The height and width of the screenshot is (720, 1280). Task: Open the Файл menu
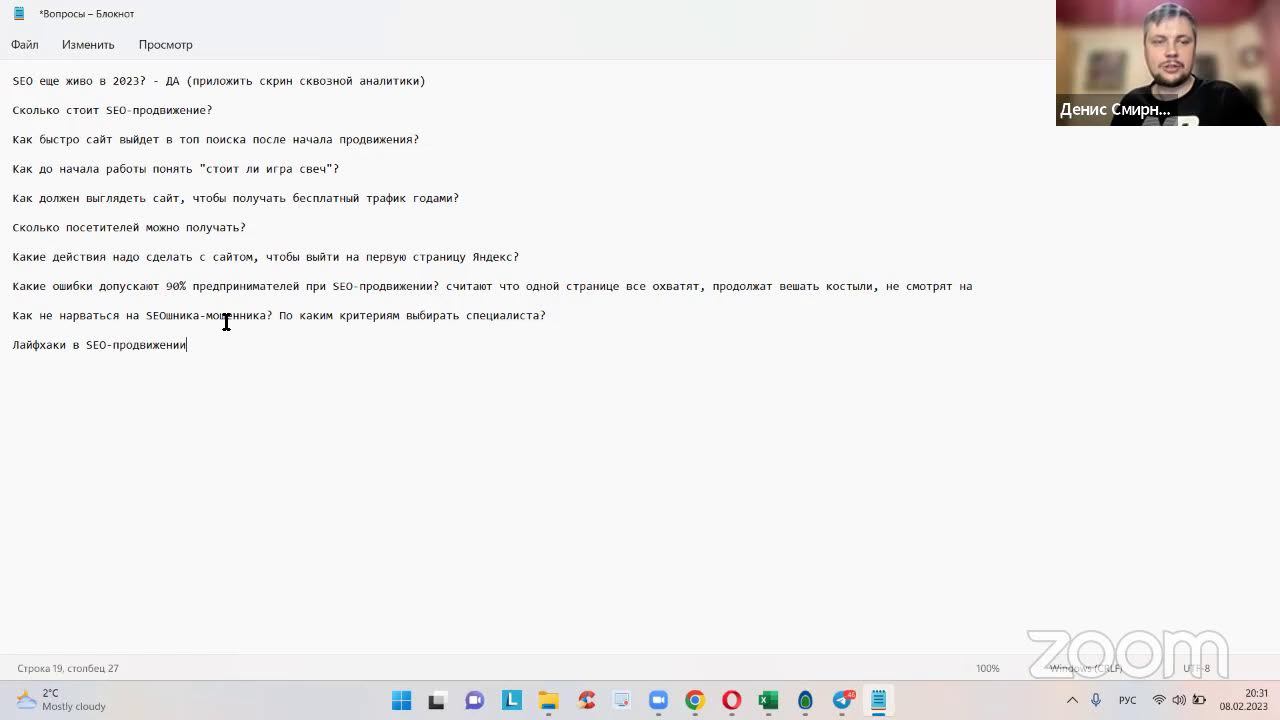coord(25,45)
